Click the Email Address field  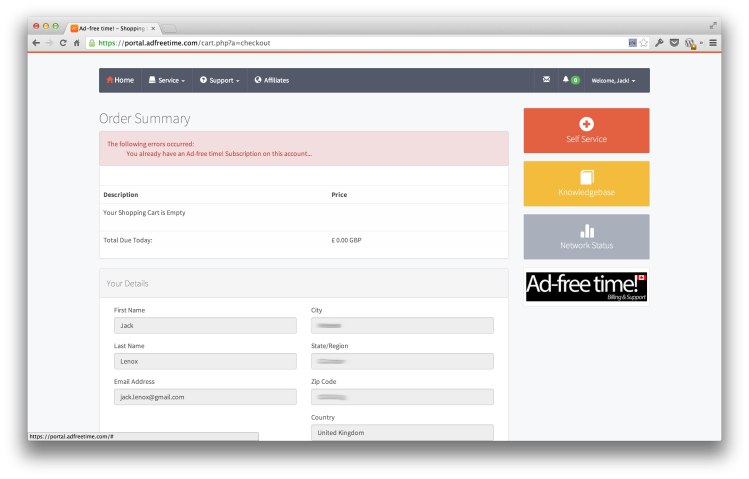(205, 397)
